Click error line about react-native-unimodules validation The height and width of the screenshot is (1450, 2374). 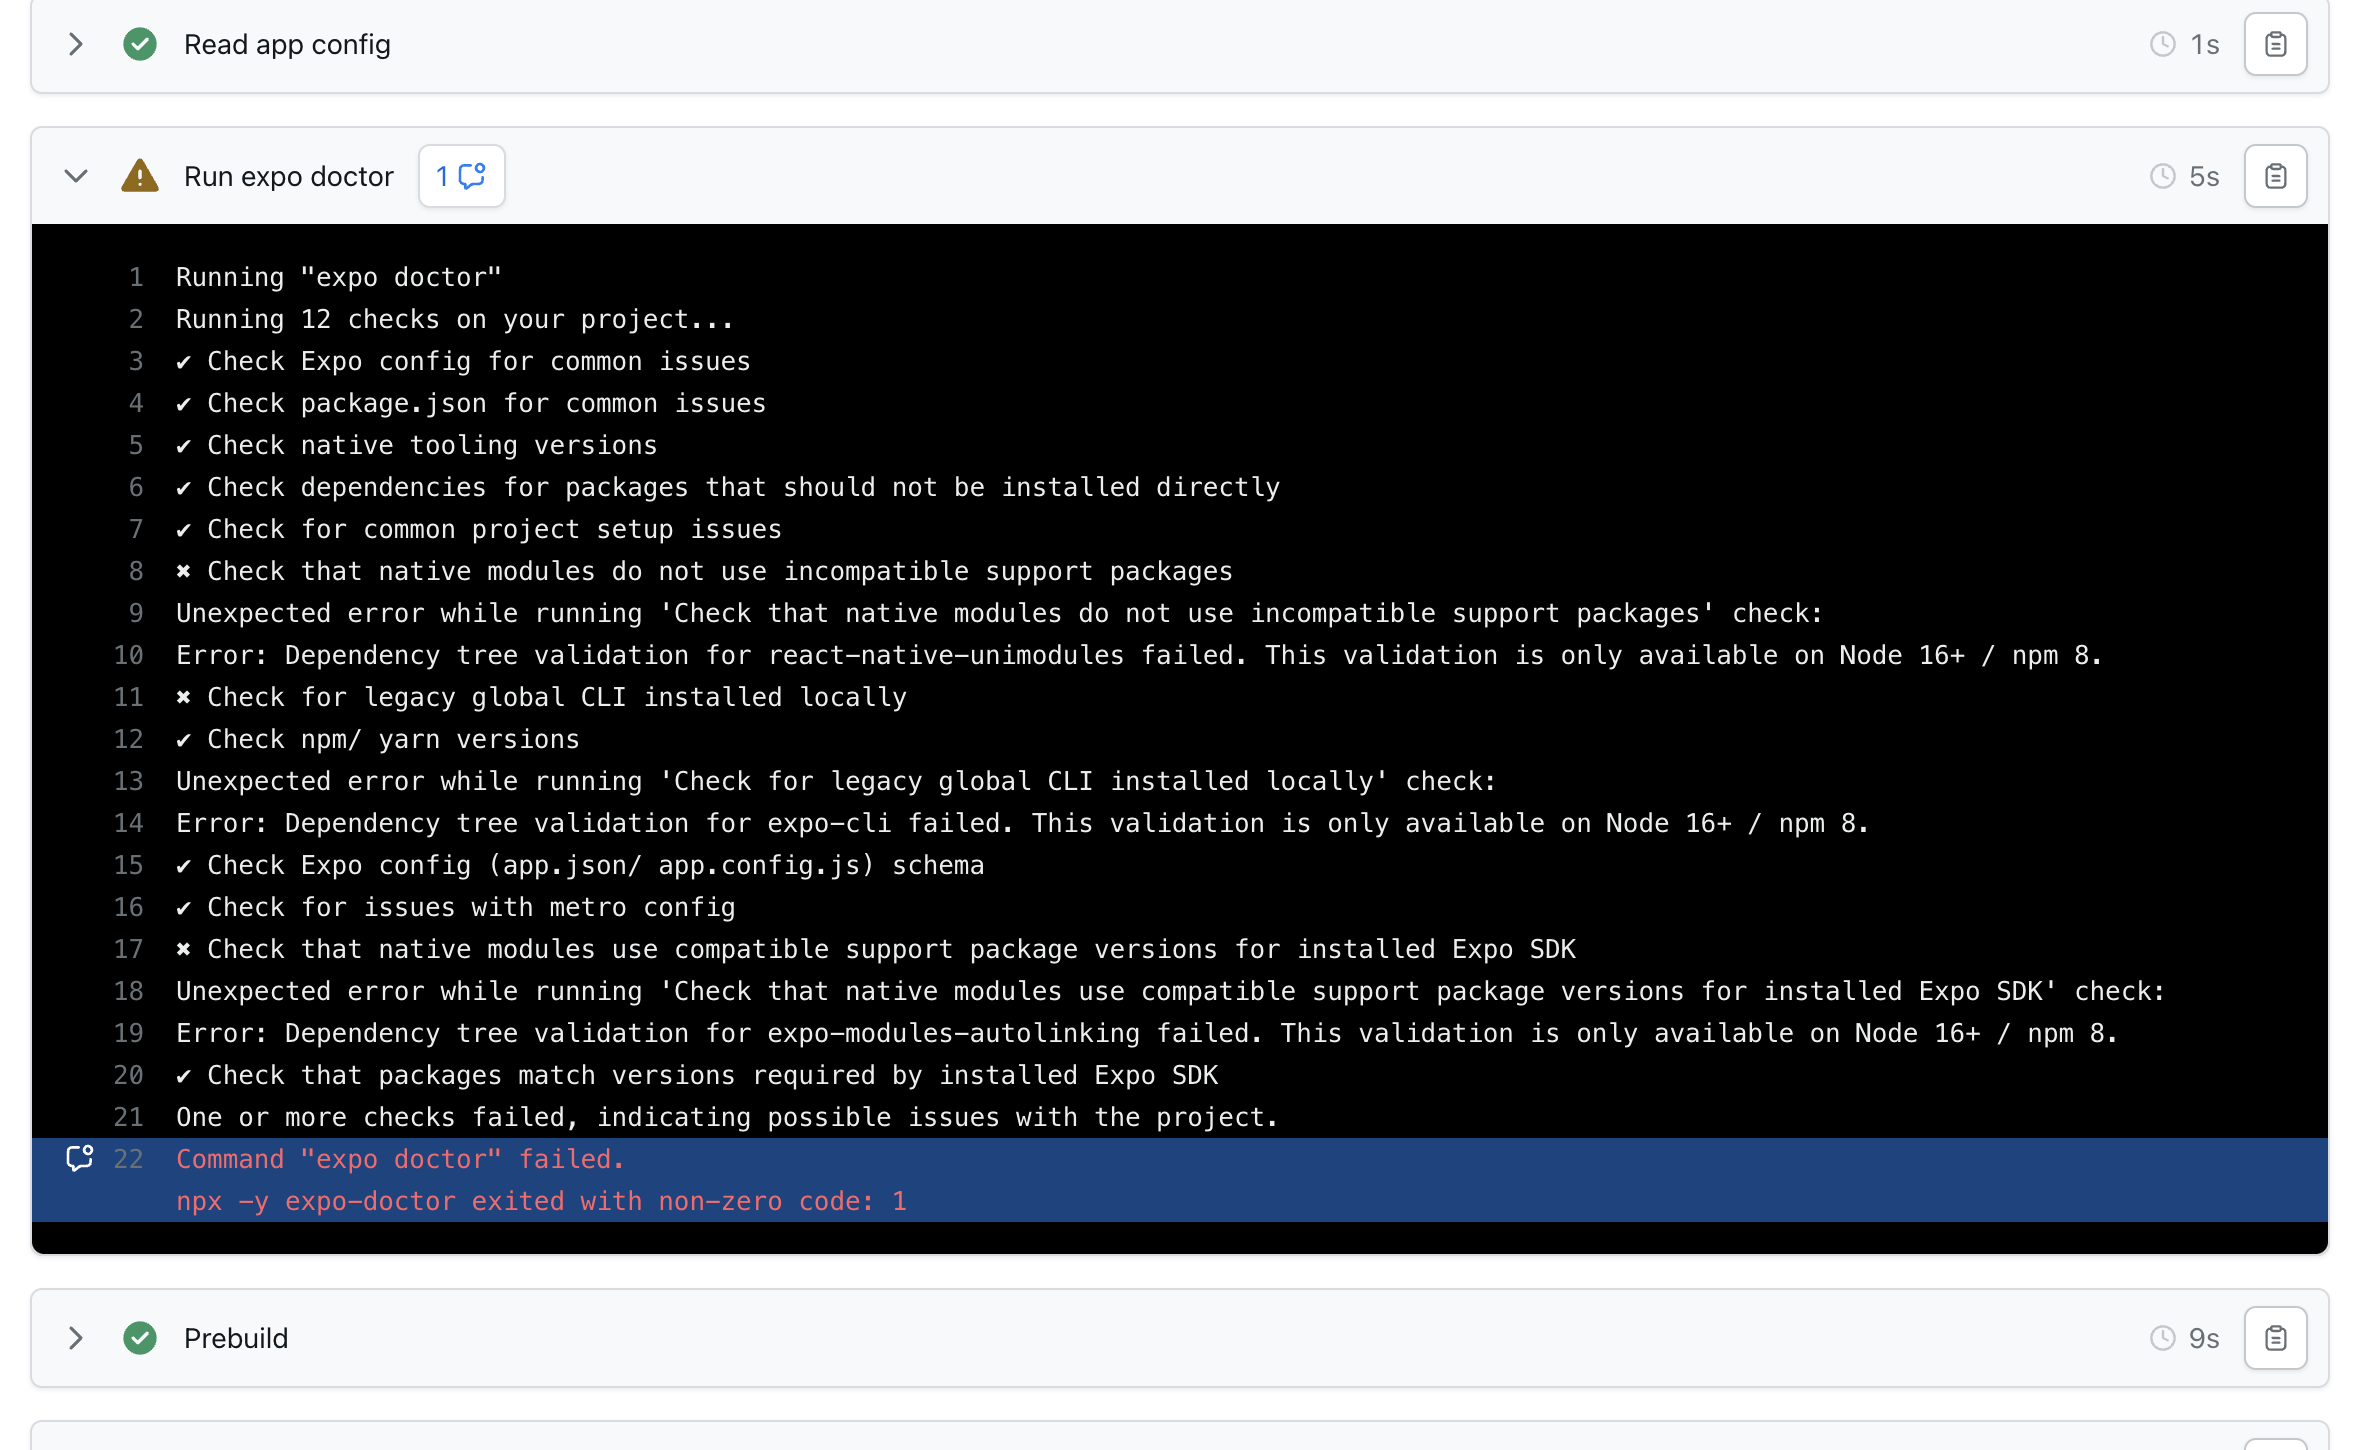point(1139,655)
